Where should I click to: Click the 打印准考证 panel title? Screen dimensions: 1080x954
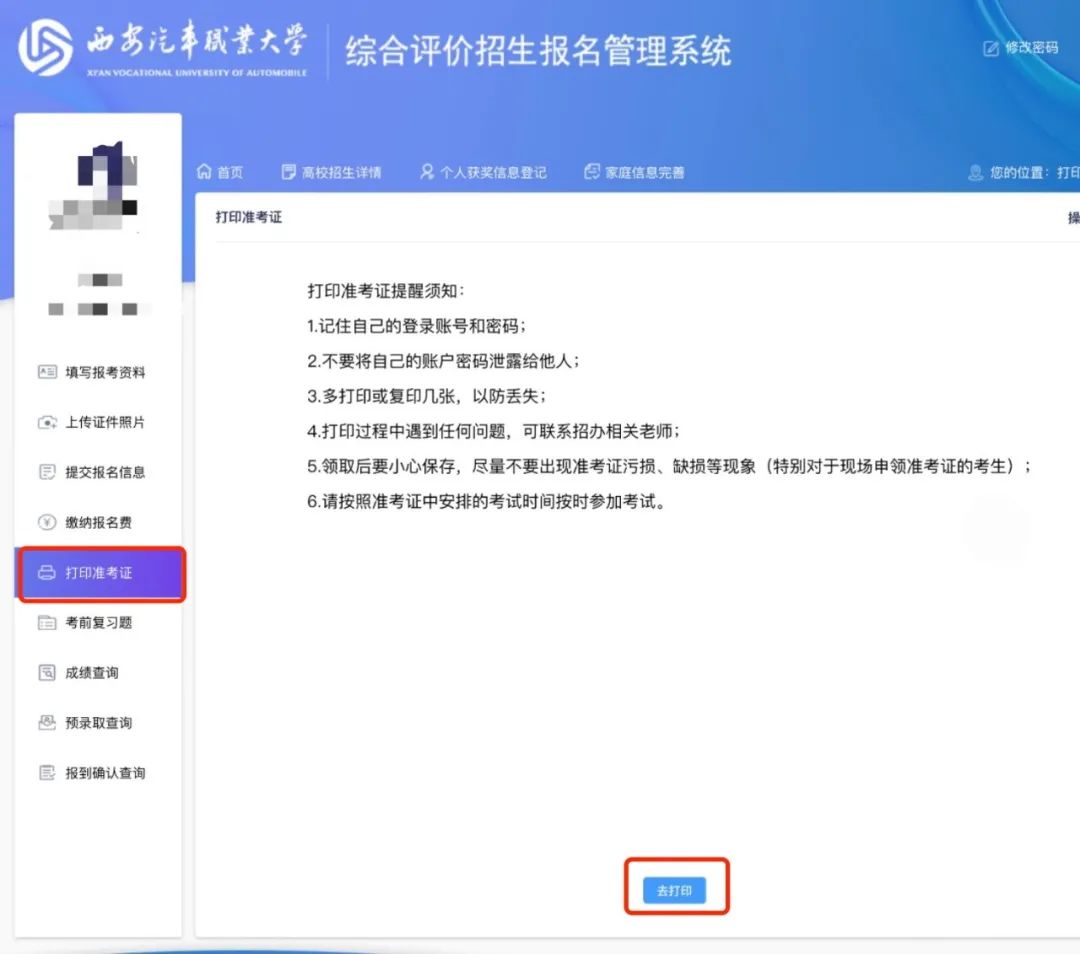(250, 216)
